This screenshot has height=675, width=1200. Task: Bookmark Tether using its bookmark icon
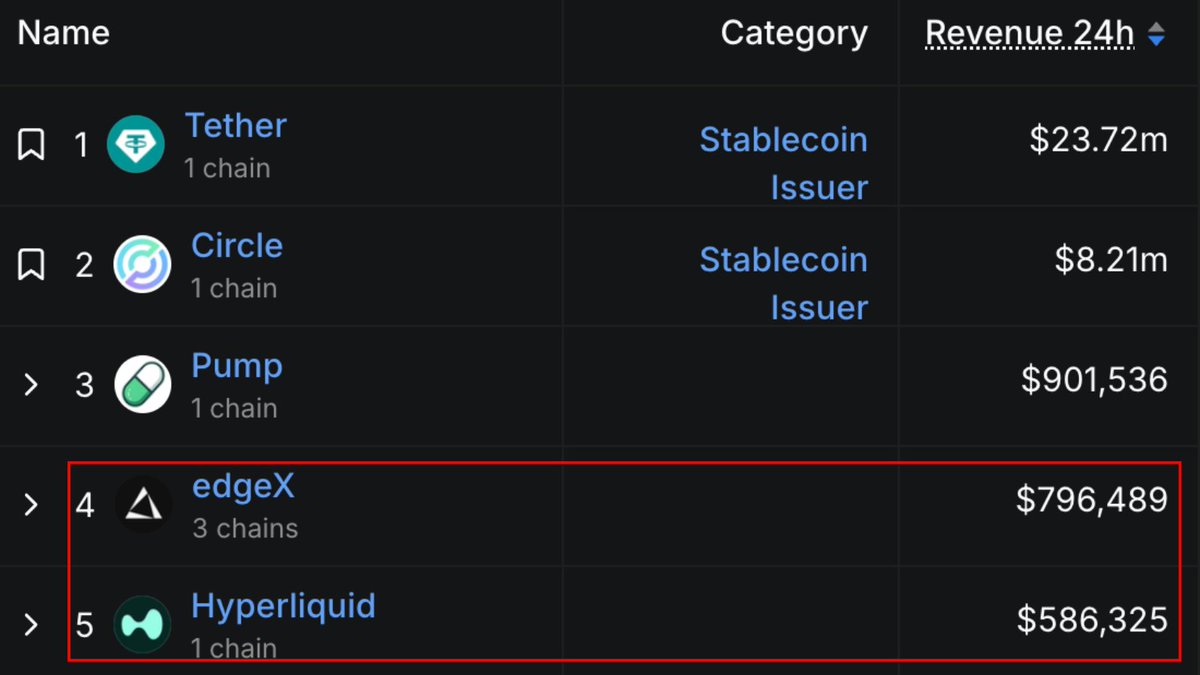(31, 144)
